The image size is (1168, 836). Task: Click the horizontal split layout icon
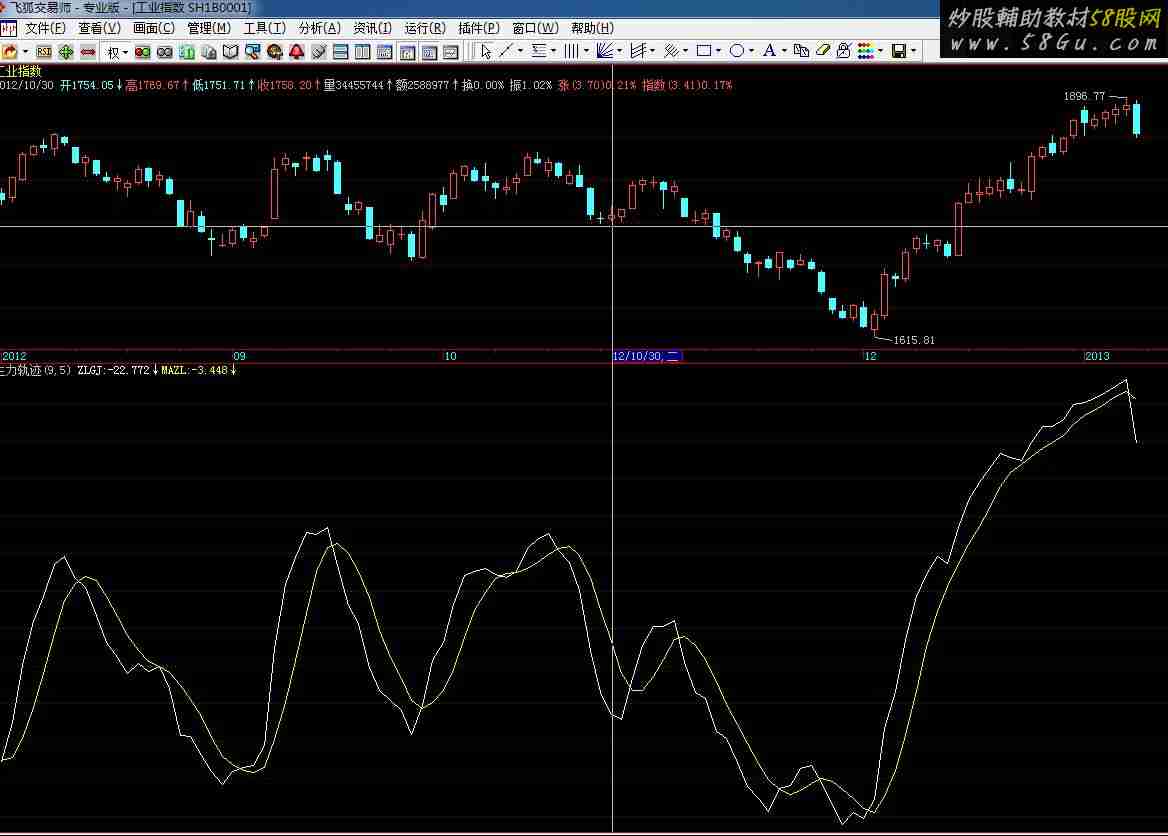tap(341, 51)
